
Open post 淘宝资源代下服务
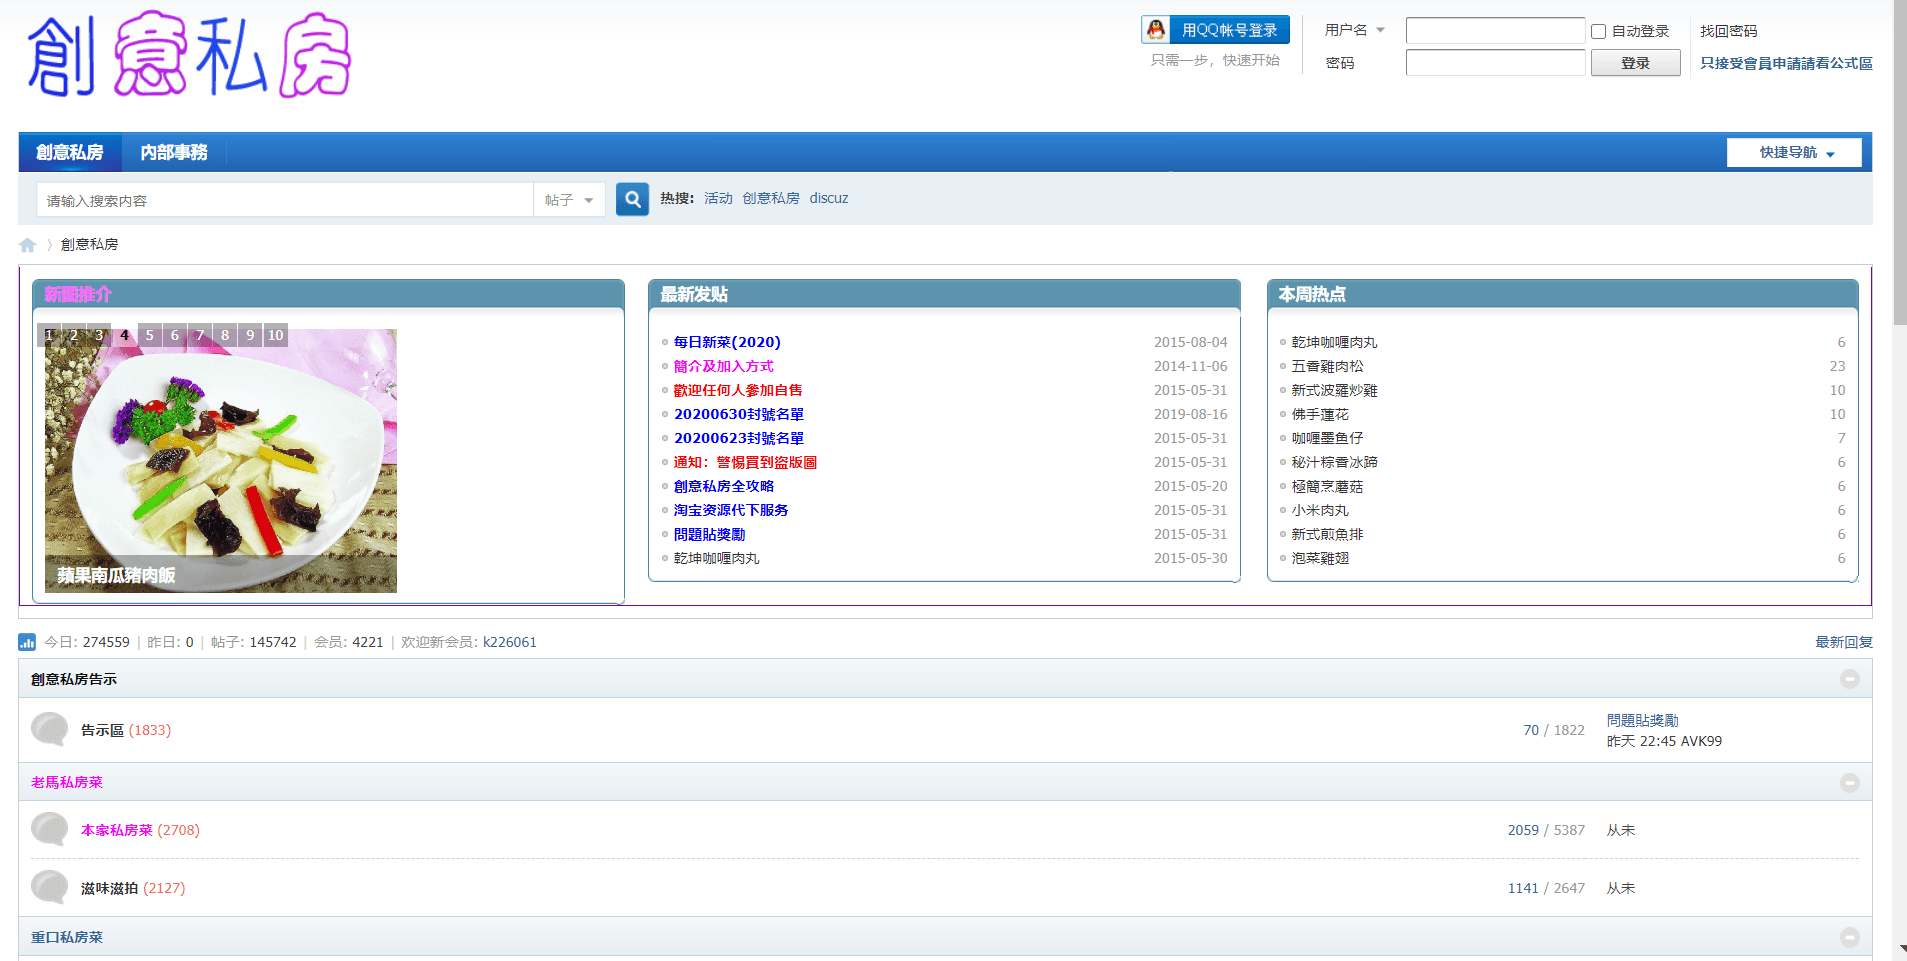click(x=731, y=510)
